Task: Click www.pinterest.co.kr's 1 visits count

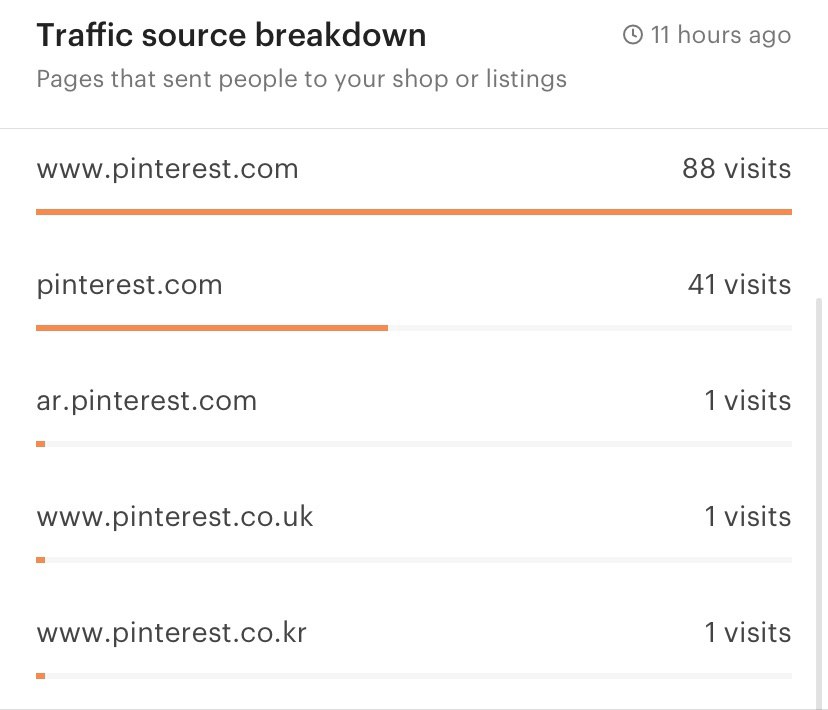Action: click(x=748, y=632)
